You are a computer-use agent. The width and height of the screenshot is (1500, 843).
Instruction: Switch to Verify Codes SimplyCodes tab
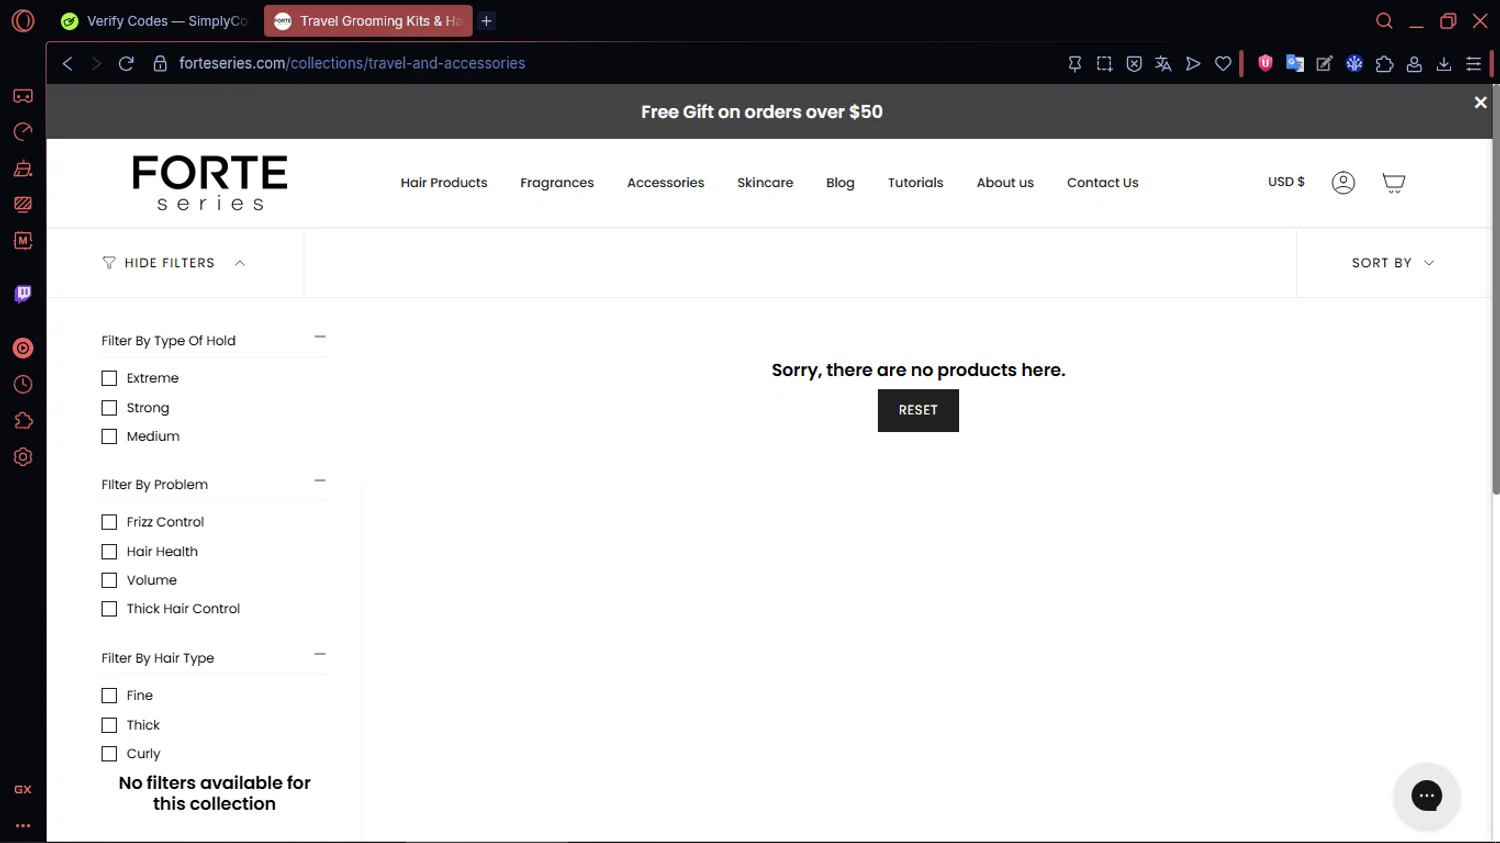click(155, 21)
